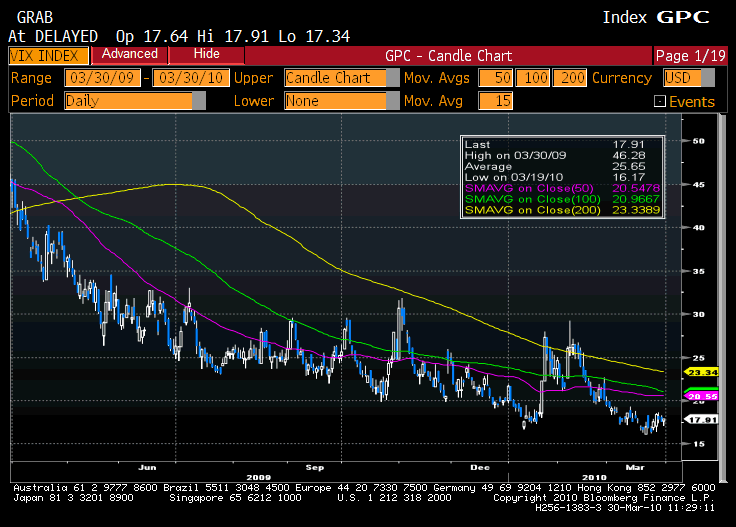This screenshot has height=527, width=736.
Task: Open the Lower None dropdown
Action: point(341,101)
